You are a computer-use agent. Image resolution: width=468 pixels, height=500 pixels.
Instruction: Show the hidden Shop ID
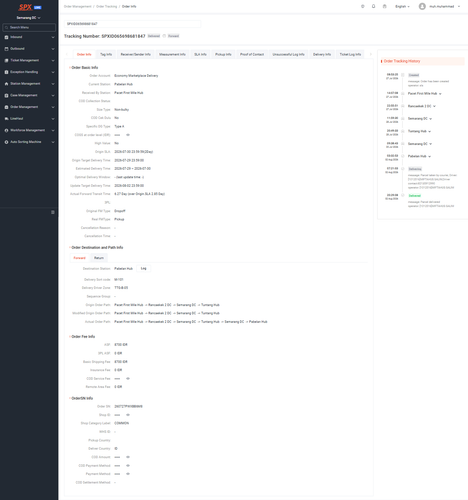pyautogui.click(x=128, y=415)
